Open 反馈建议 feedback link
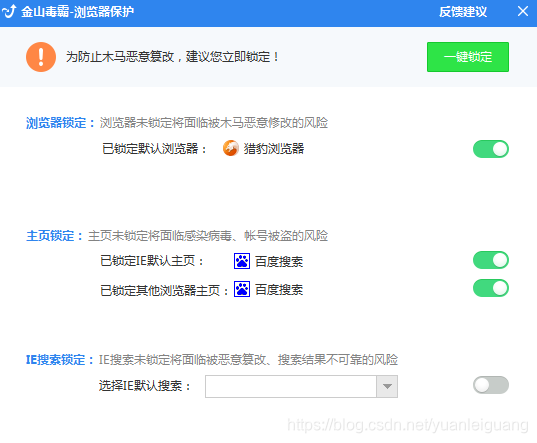 point(463,12)
